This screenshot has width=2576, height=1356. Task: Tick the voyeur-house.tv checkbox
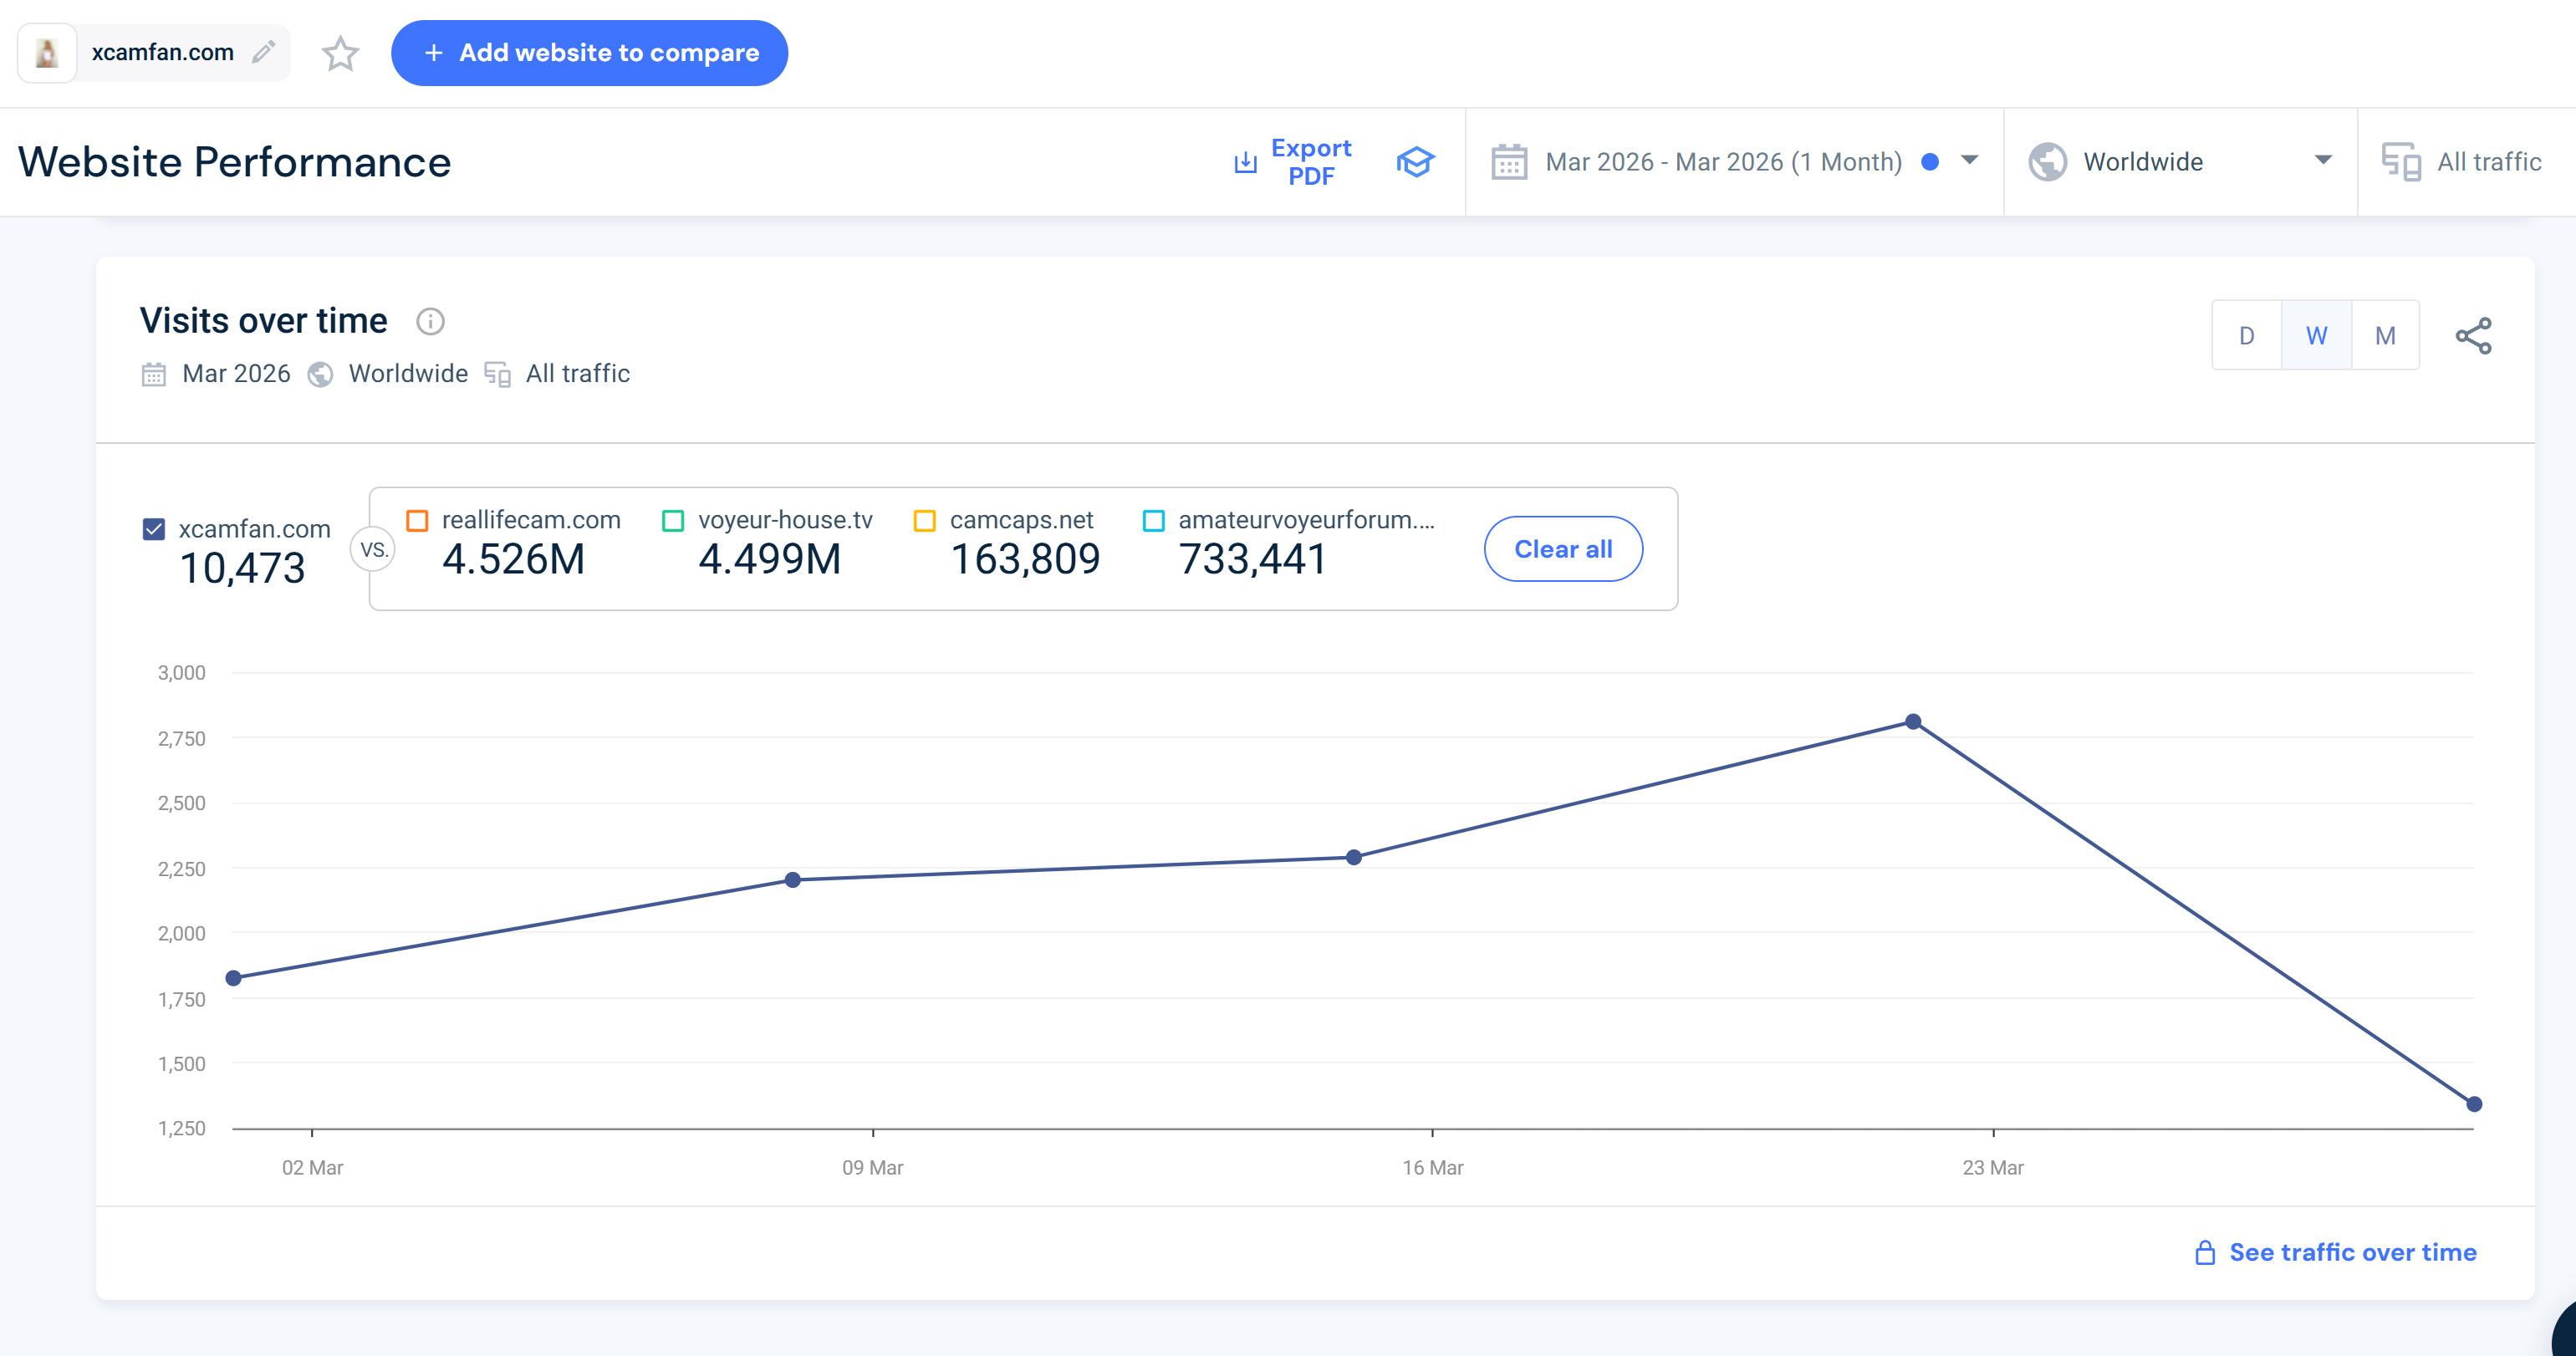(x=673, y=521)
